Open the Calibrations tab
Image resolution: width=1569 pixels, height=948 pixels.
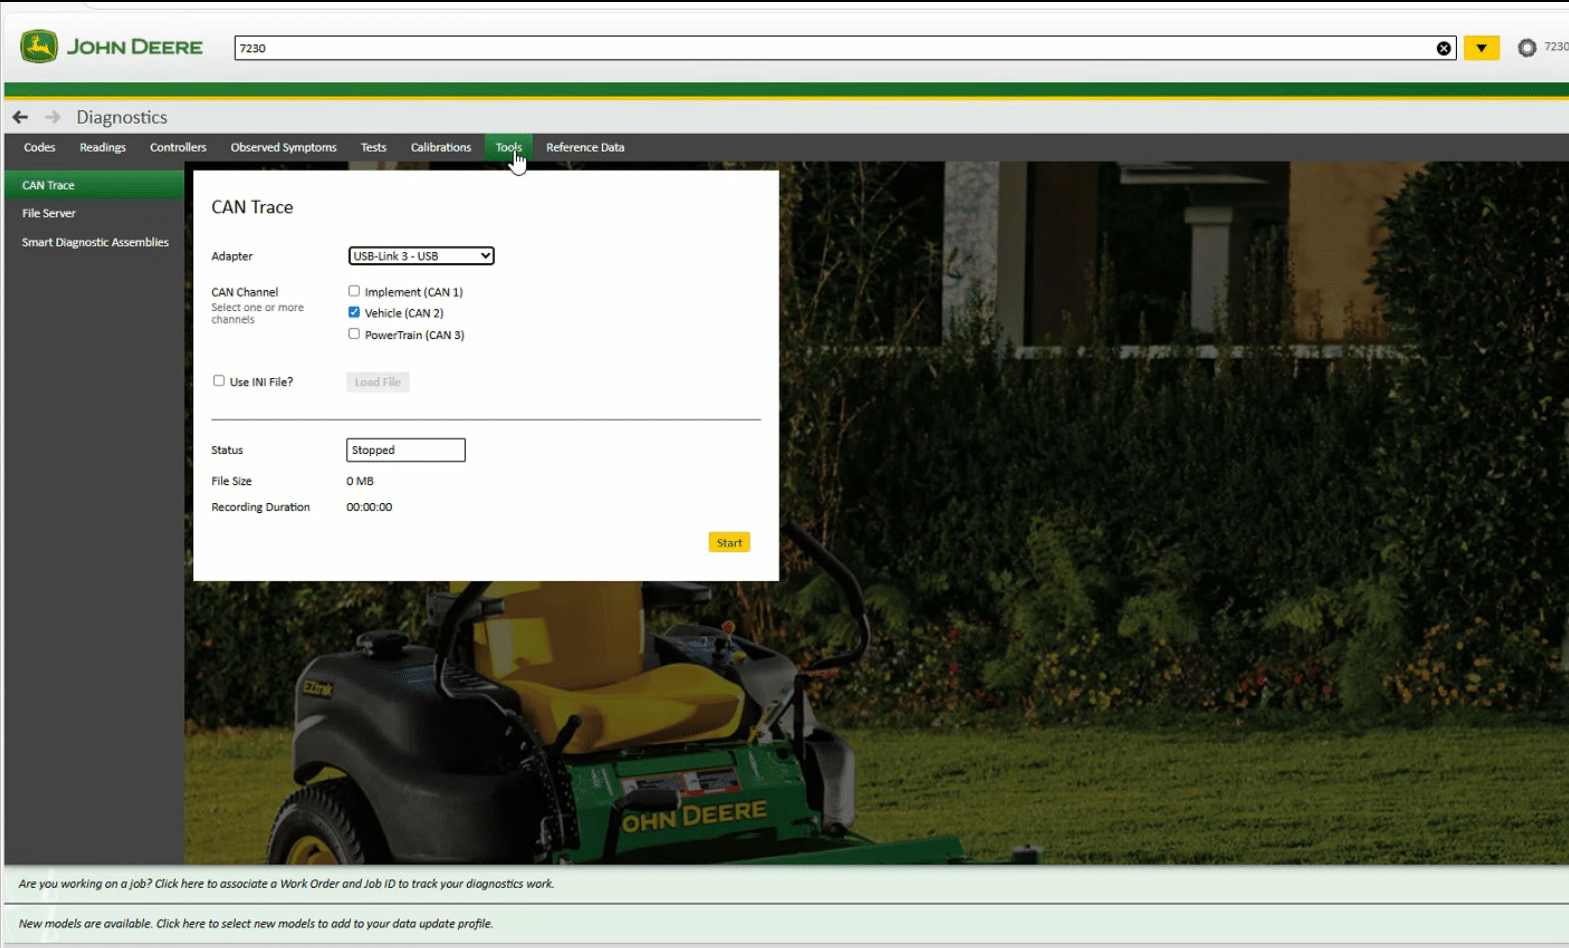[440, 147]
